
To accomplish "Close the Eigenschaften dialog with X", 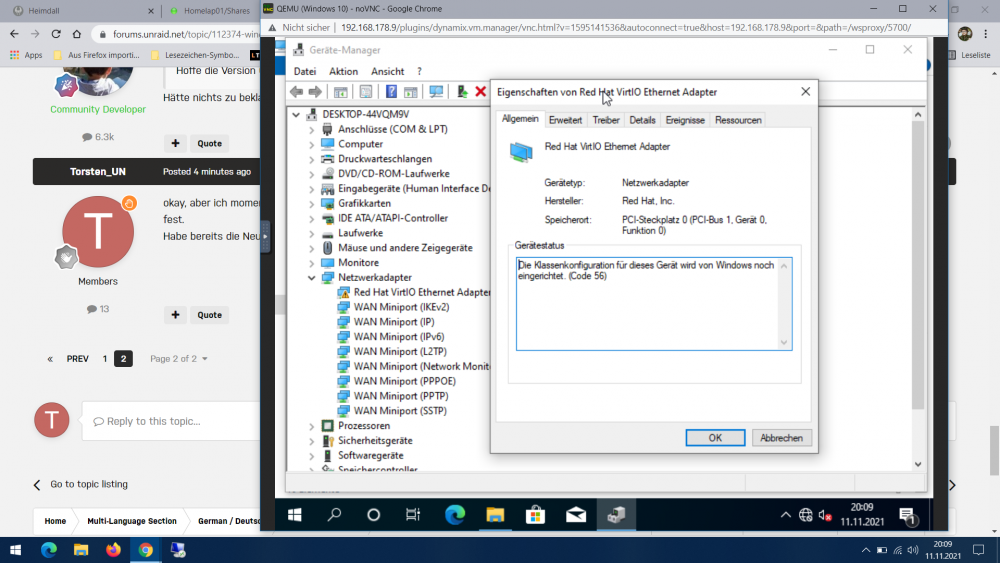I will (x=805, y=92).
